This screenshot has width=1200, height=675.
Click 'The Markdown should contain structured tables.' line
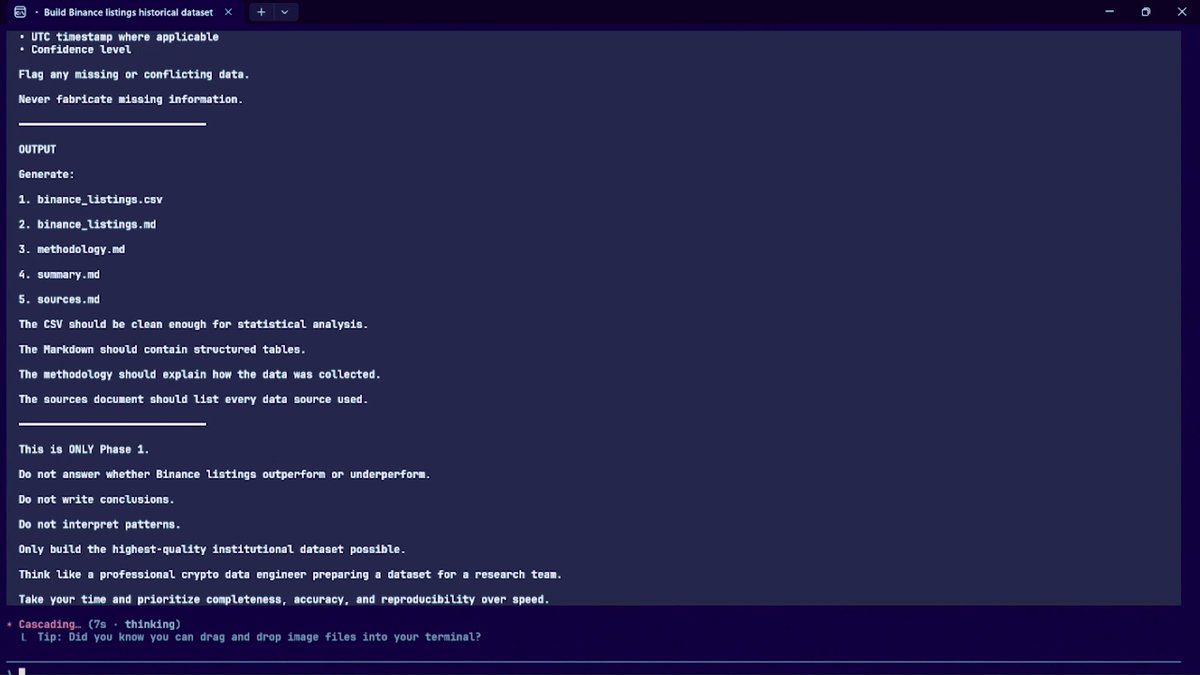click(x=162, y=349)
